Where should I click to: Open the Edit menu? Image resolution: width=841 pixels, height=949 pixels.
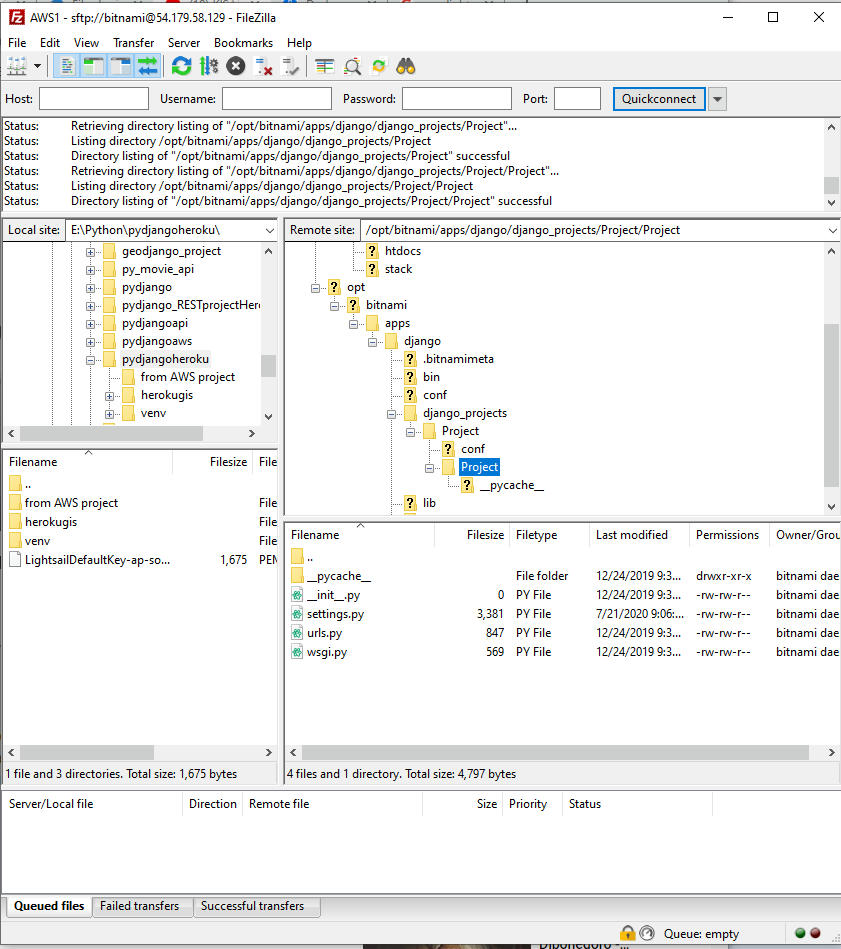pyautogui.click(x=50, y=43)
